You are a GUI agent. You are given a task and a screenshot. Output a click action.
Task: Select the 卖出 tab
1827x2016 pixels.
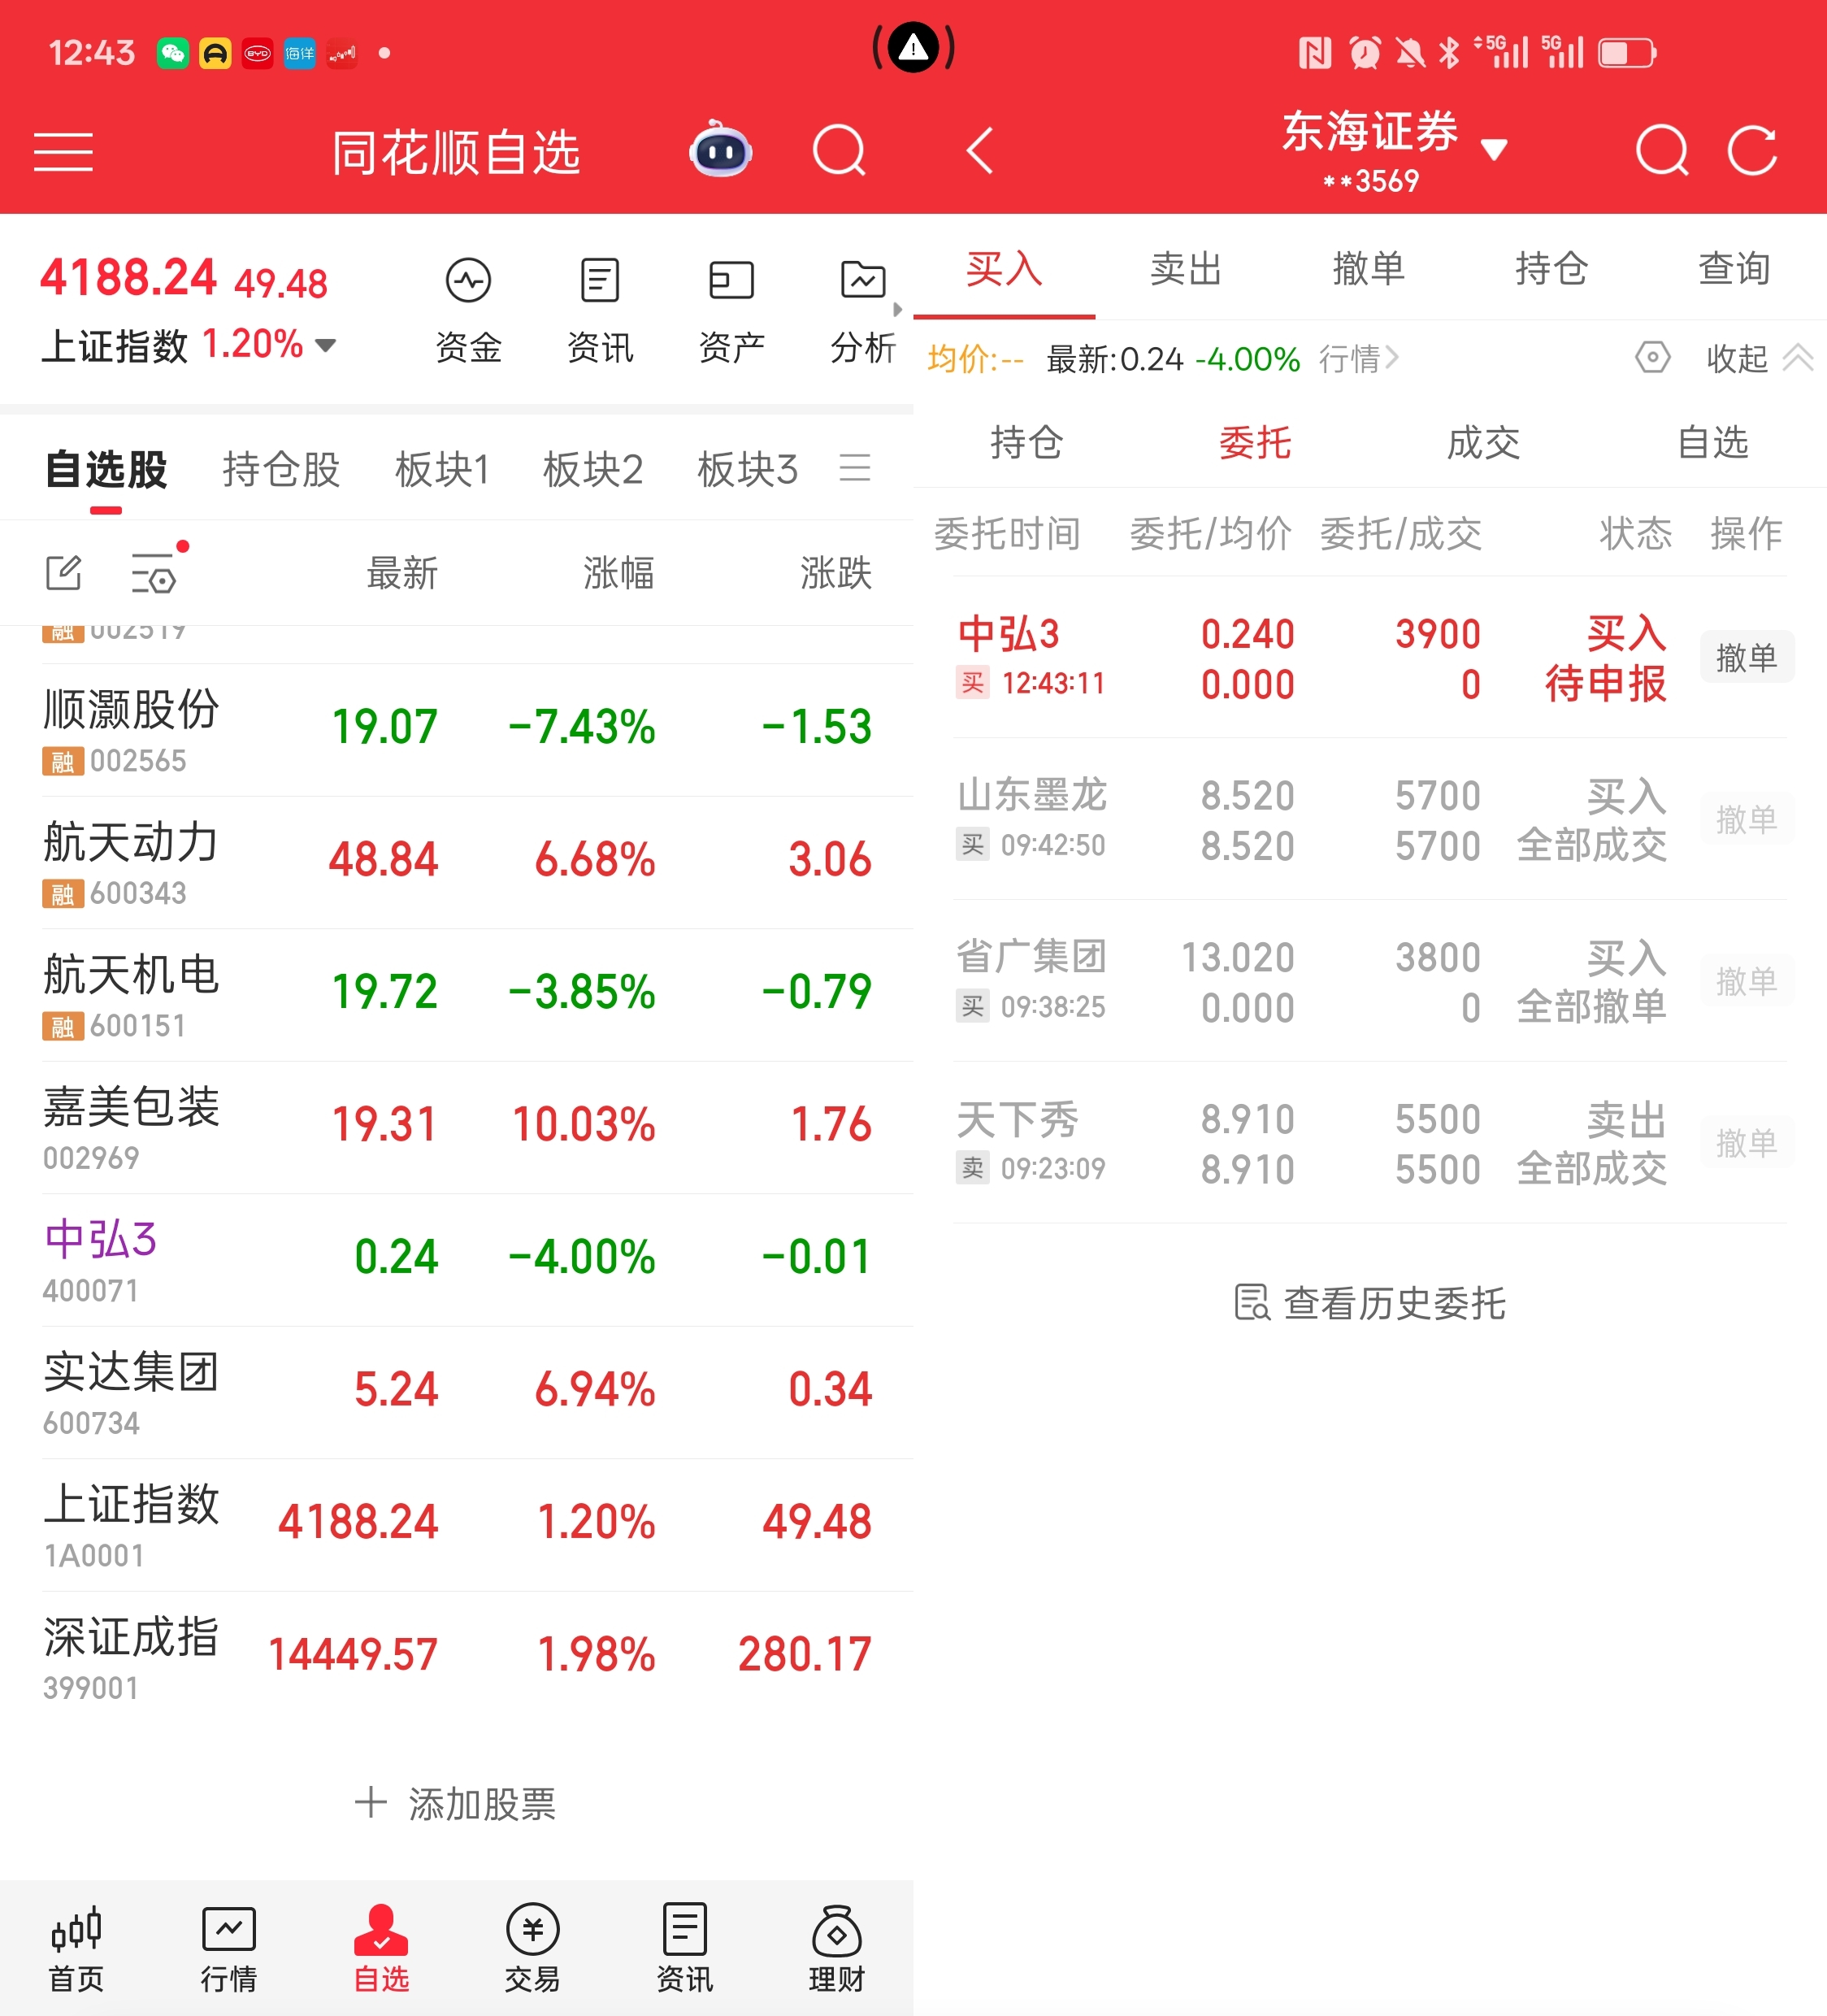[1186, 269]
